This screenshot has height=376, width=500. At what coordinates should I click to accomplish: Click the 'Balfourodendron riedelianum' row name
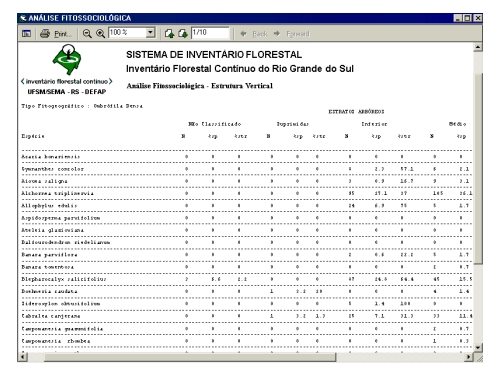[x=66, y=242]
